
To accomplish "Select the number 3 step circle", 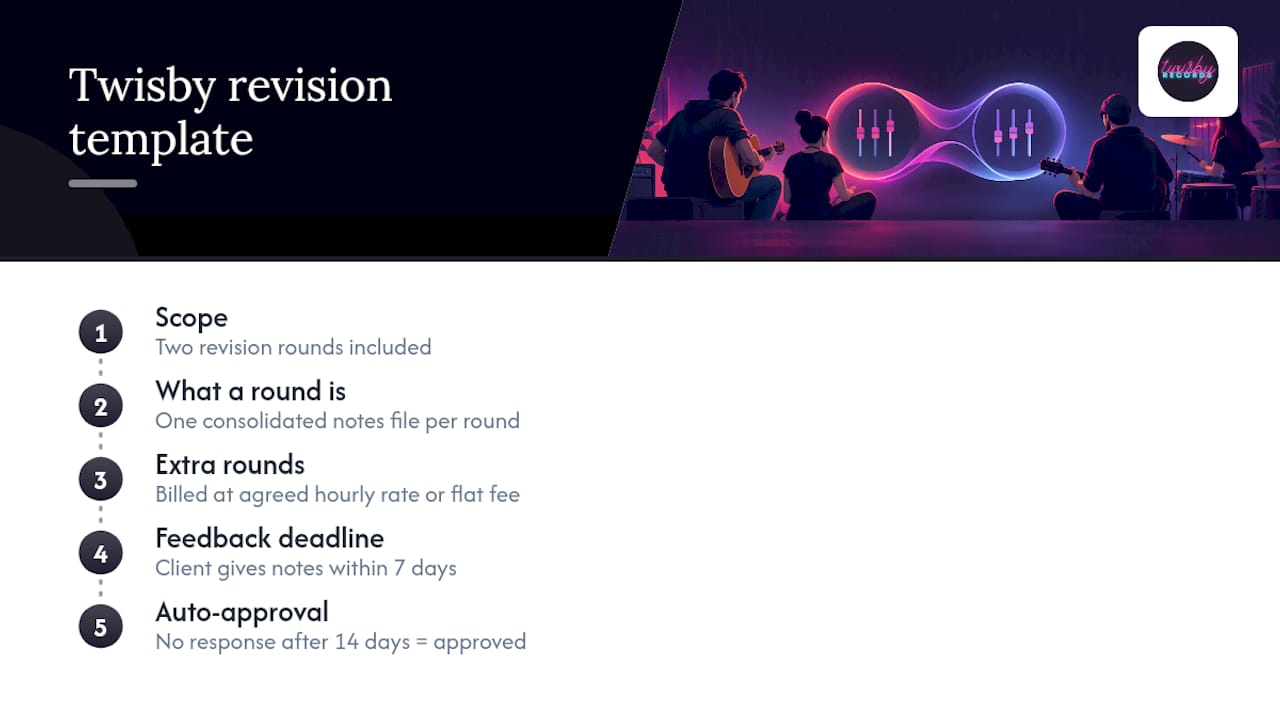I will click(x=100, y=480).
